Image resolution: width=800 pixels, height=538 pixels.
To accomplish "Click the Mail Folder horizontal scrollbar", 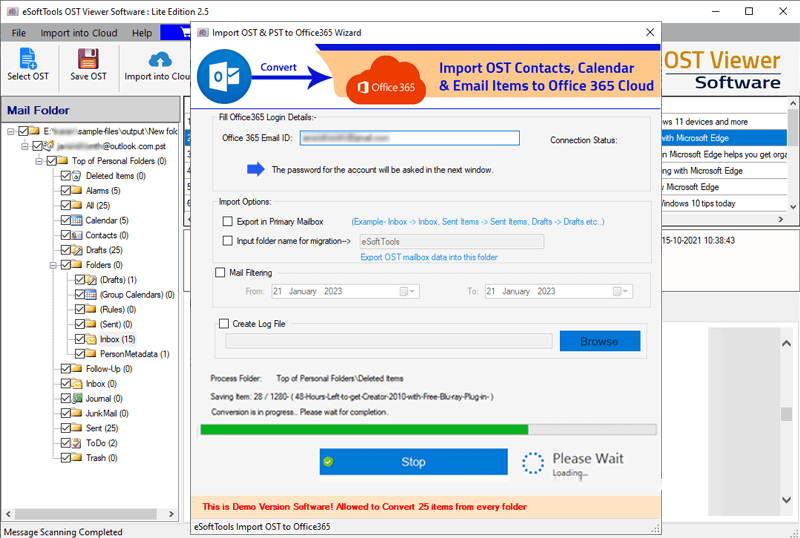I will [86, 514].
